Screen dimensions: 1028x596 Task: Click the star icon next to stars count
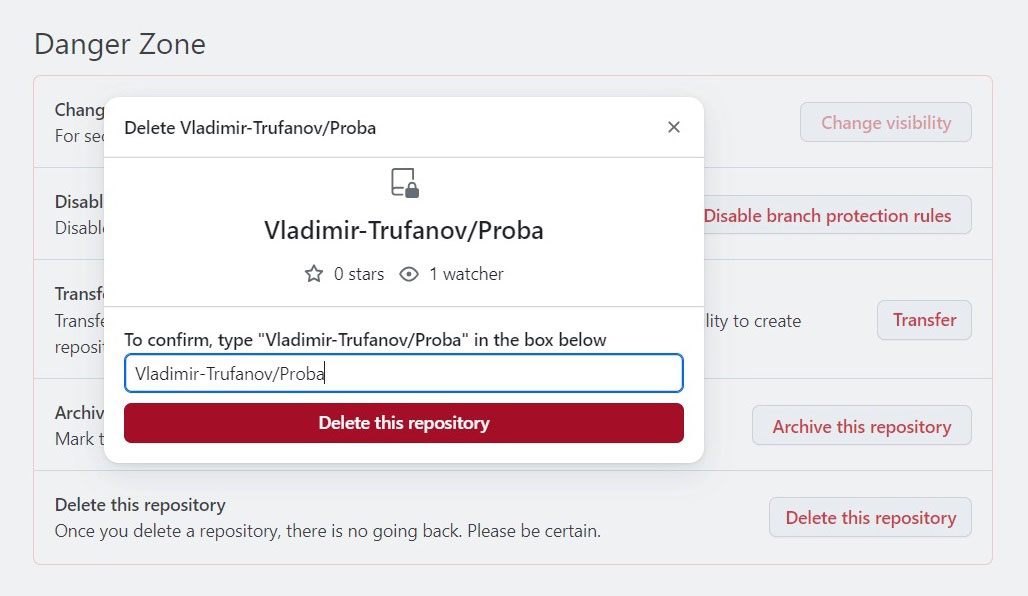click(313, 273)
